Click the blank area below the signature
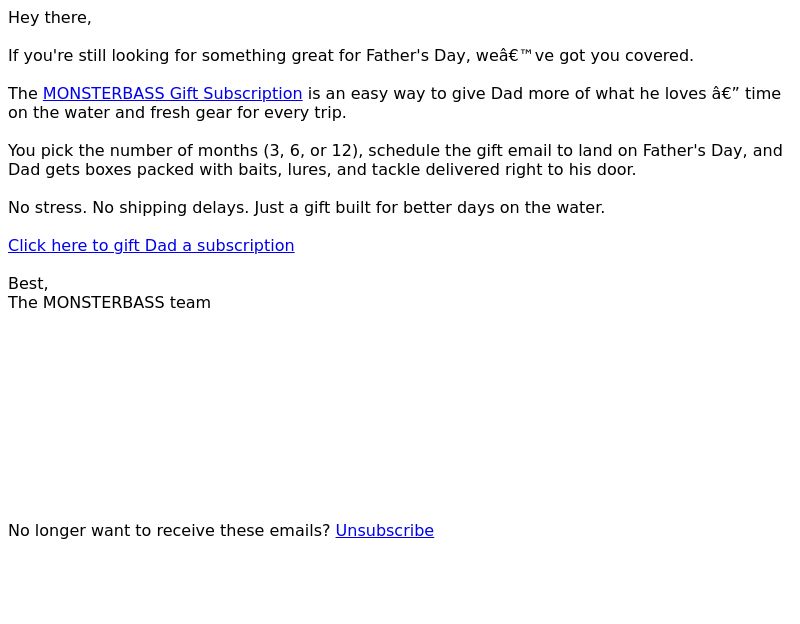The width and height of the screenshot is (800, 624). click(400, 413)
